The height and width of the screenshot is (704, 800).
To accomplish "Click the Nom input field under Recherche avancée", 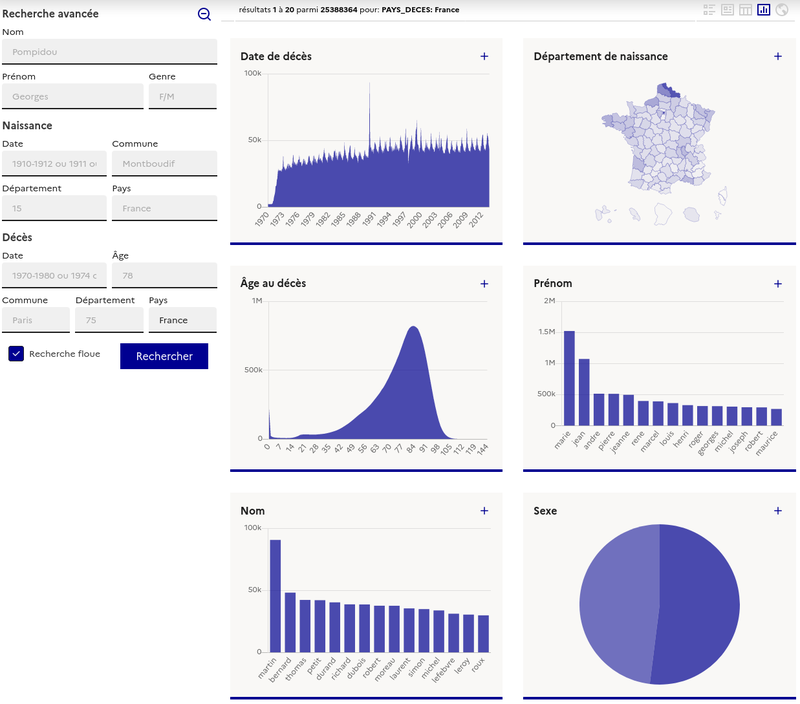I will pos(110,51).
